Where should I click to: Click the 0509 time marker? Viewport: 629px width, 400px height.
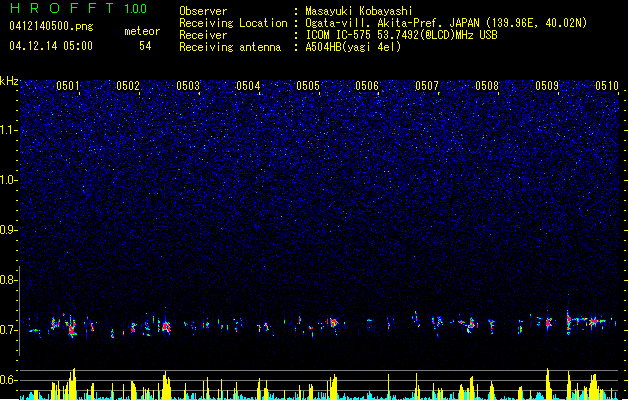(x=547, y=86)
